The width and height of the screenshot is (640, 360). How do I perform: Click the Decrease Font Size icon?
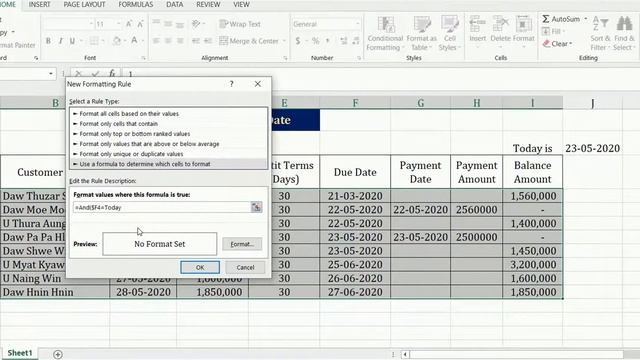click(140, 24)
